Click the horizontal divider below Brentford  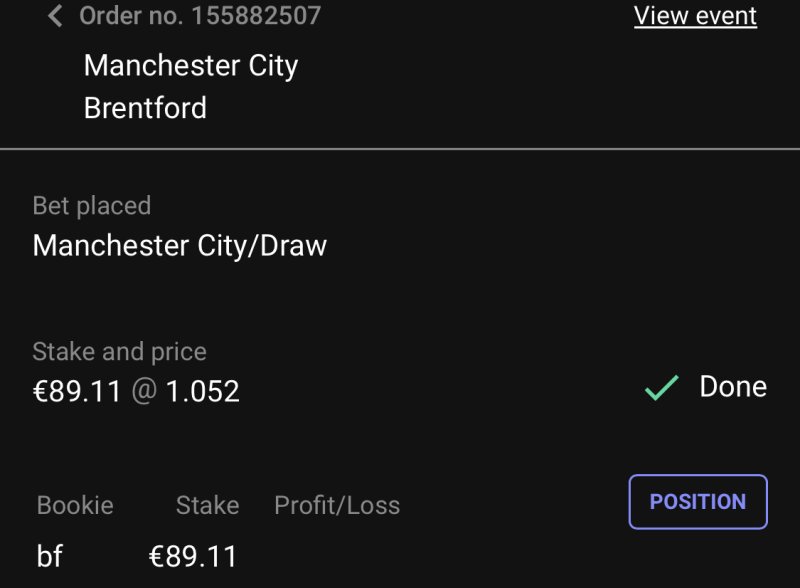[x=400, y=149]
